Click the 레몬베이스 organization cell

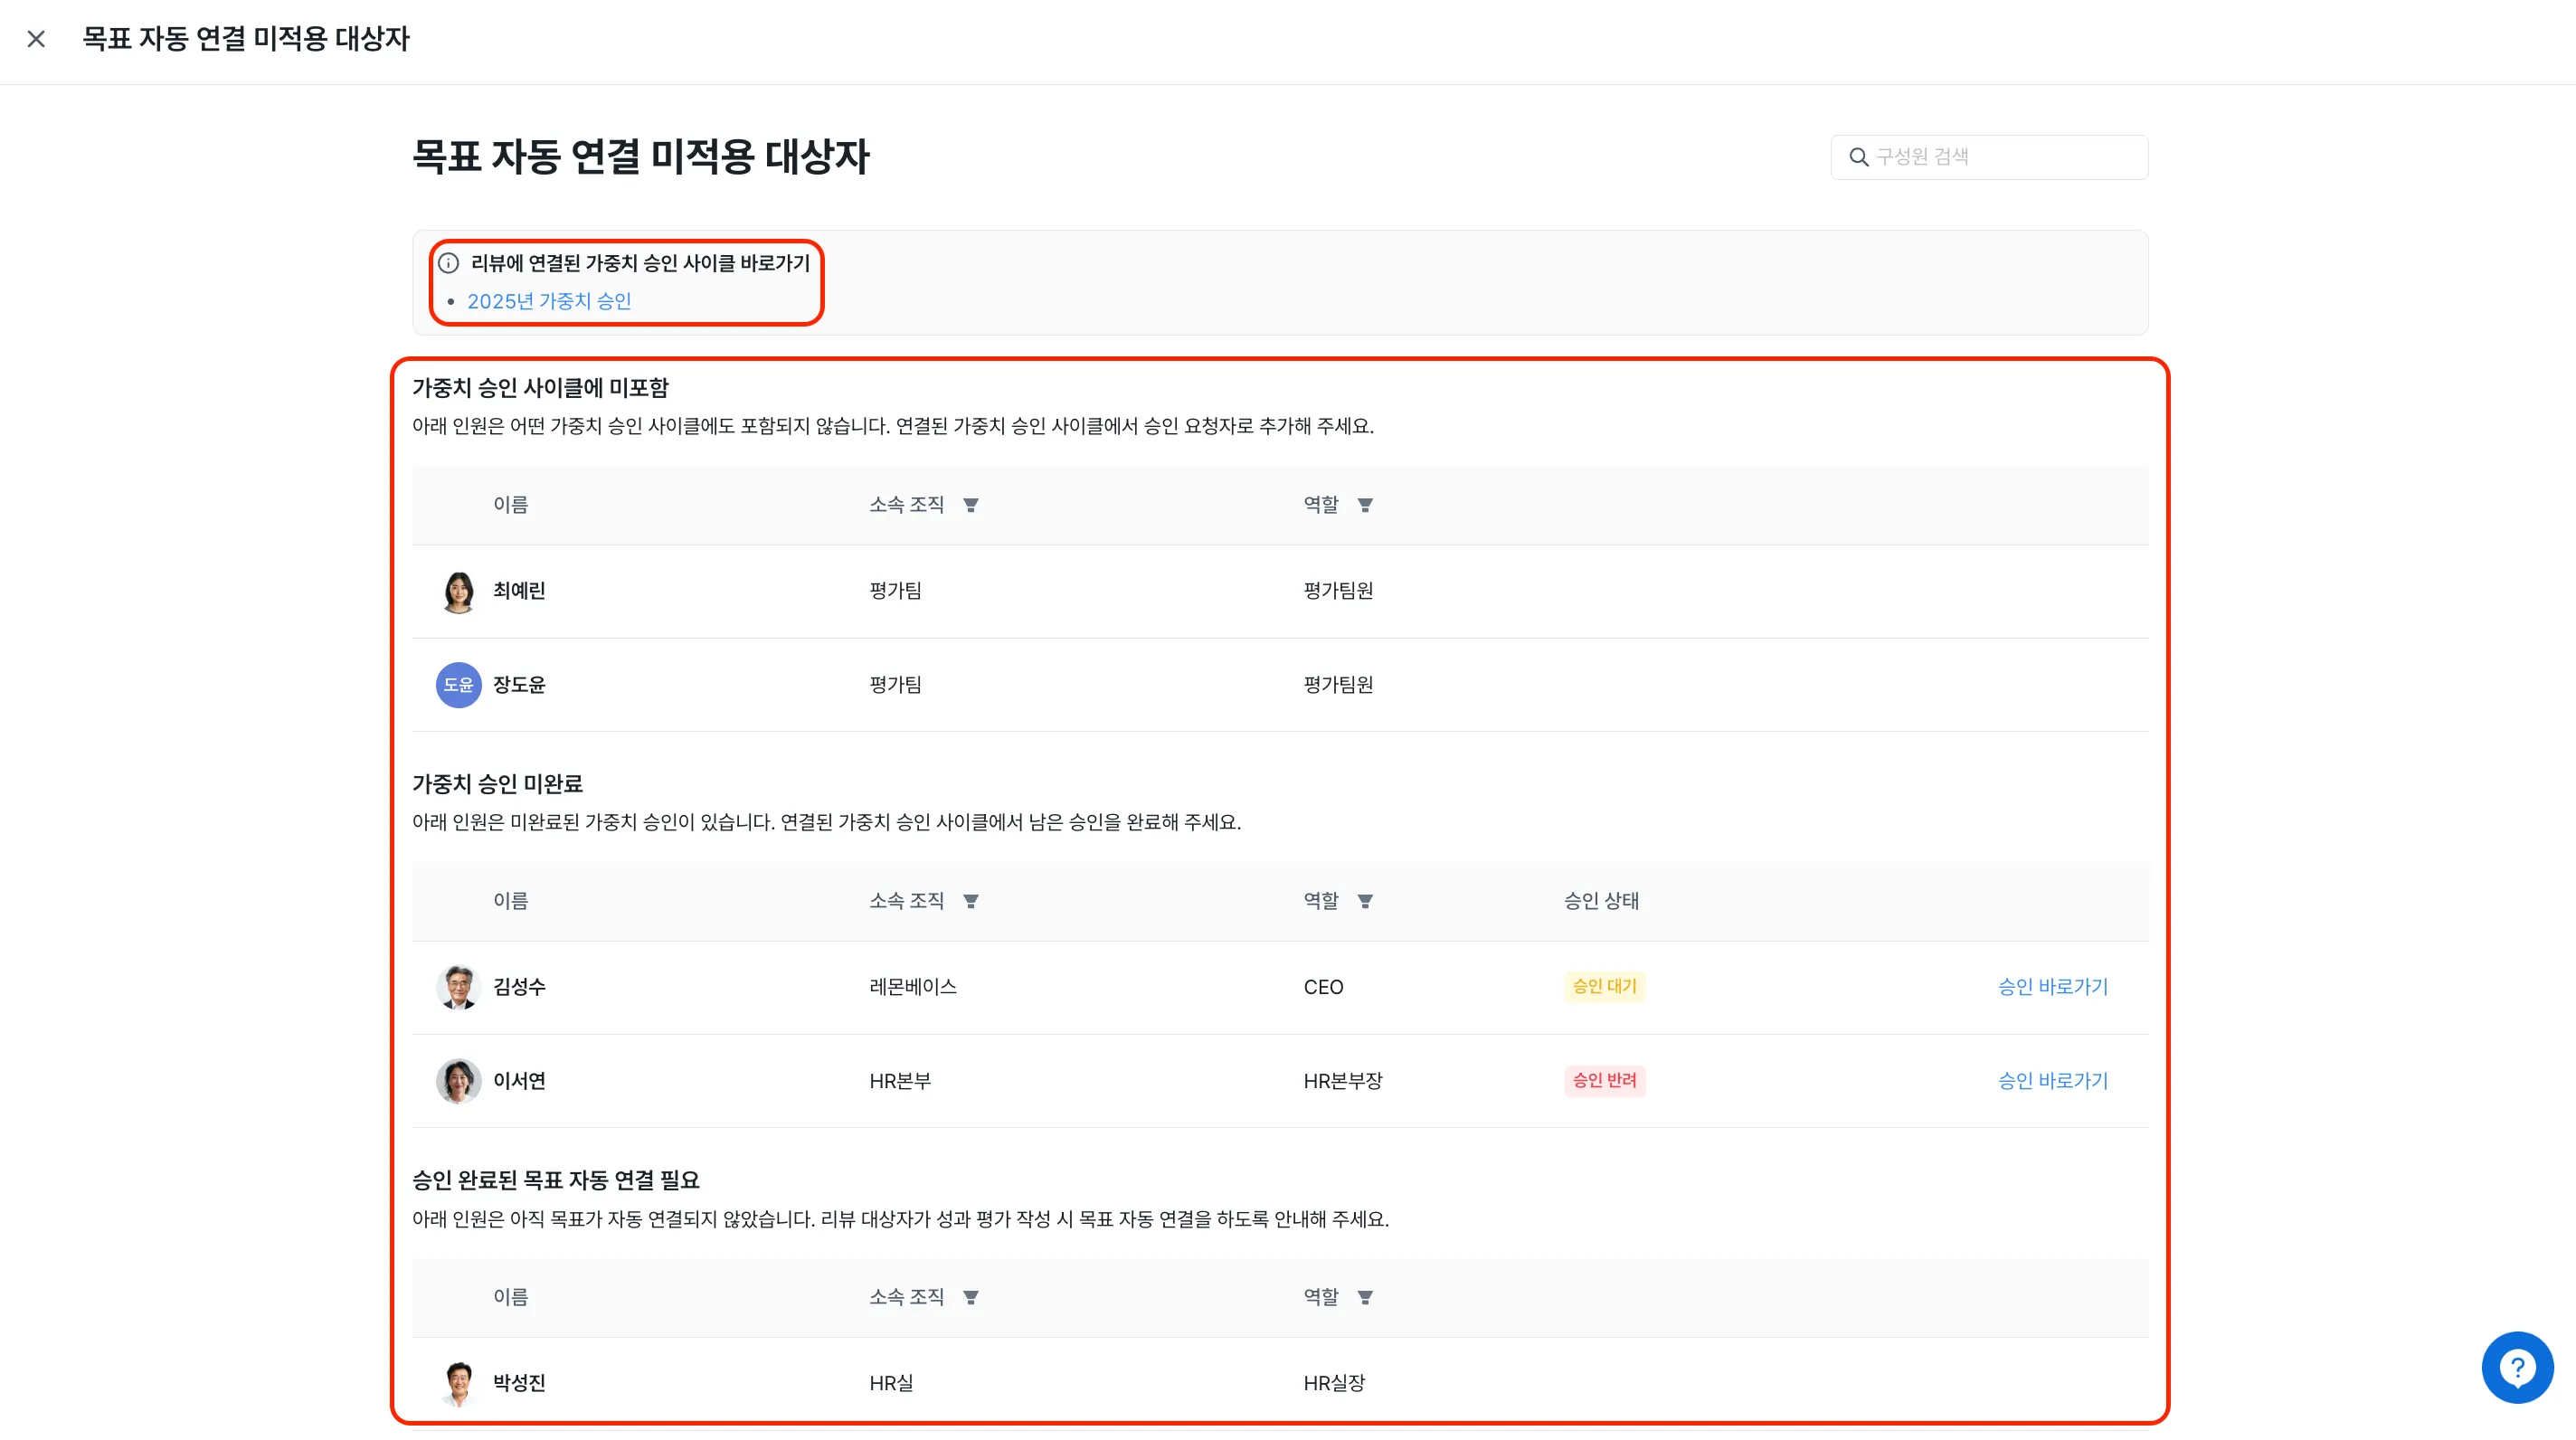click(x=913, y=987)
